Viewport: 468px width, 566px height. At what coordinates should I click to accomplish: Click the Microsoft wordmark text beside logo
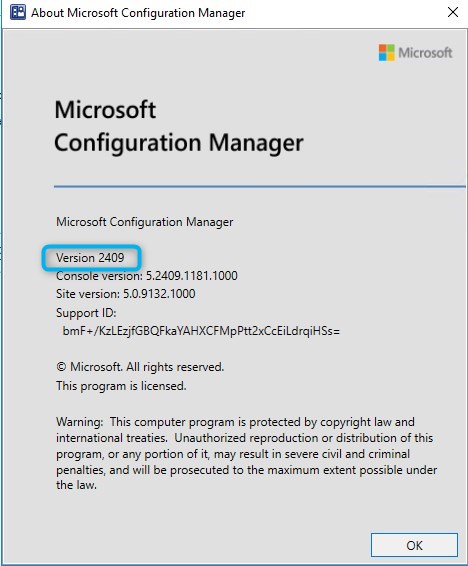coord(425,53)
